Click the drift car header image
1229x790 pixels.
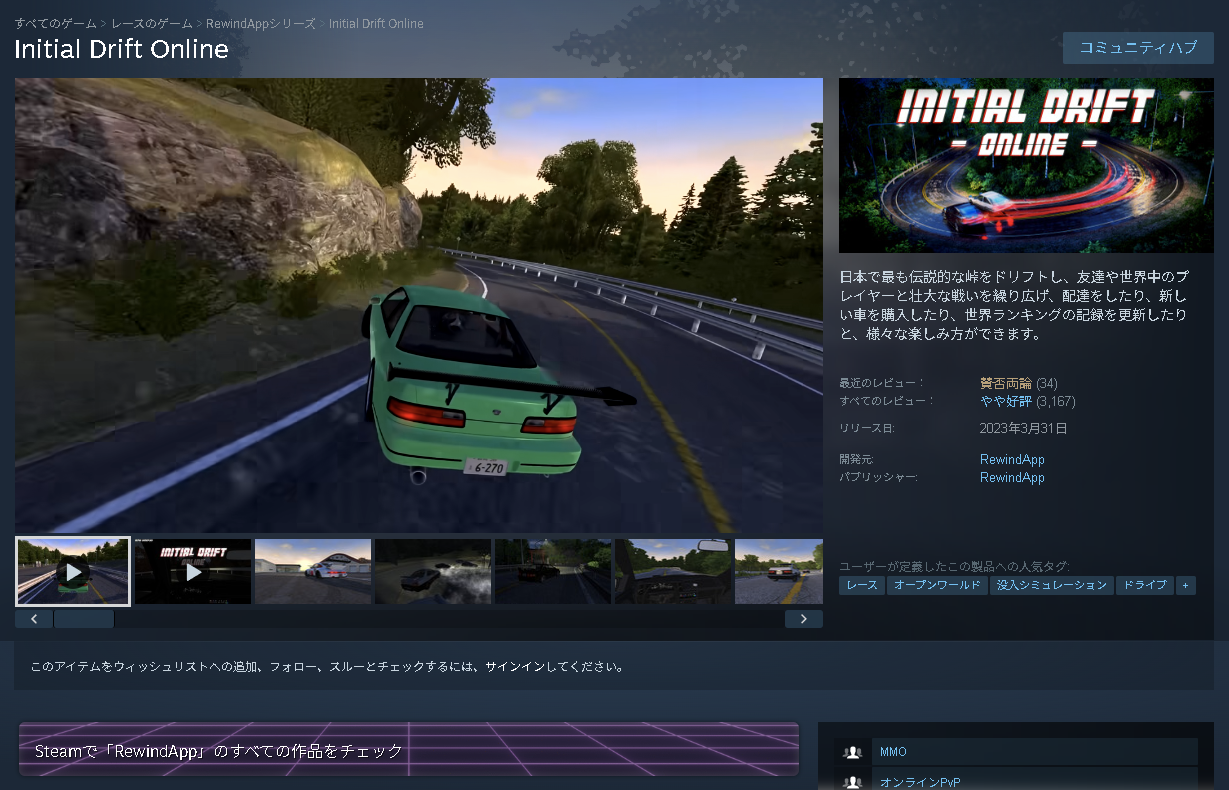pos(1026,165)
